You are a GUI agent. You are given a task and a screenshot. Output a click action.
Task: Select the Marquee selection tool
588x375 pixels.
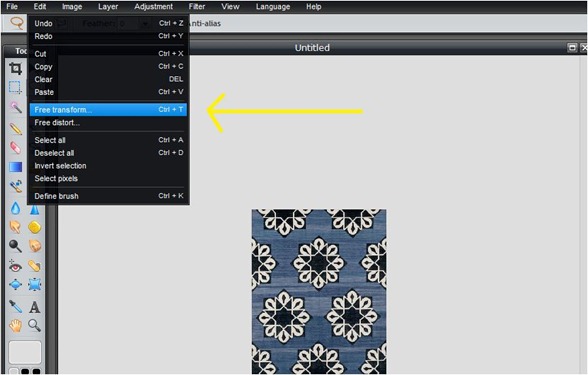15,87
